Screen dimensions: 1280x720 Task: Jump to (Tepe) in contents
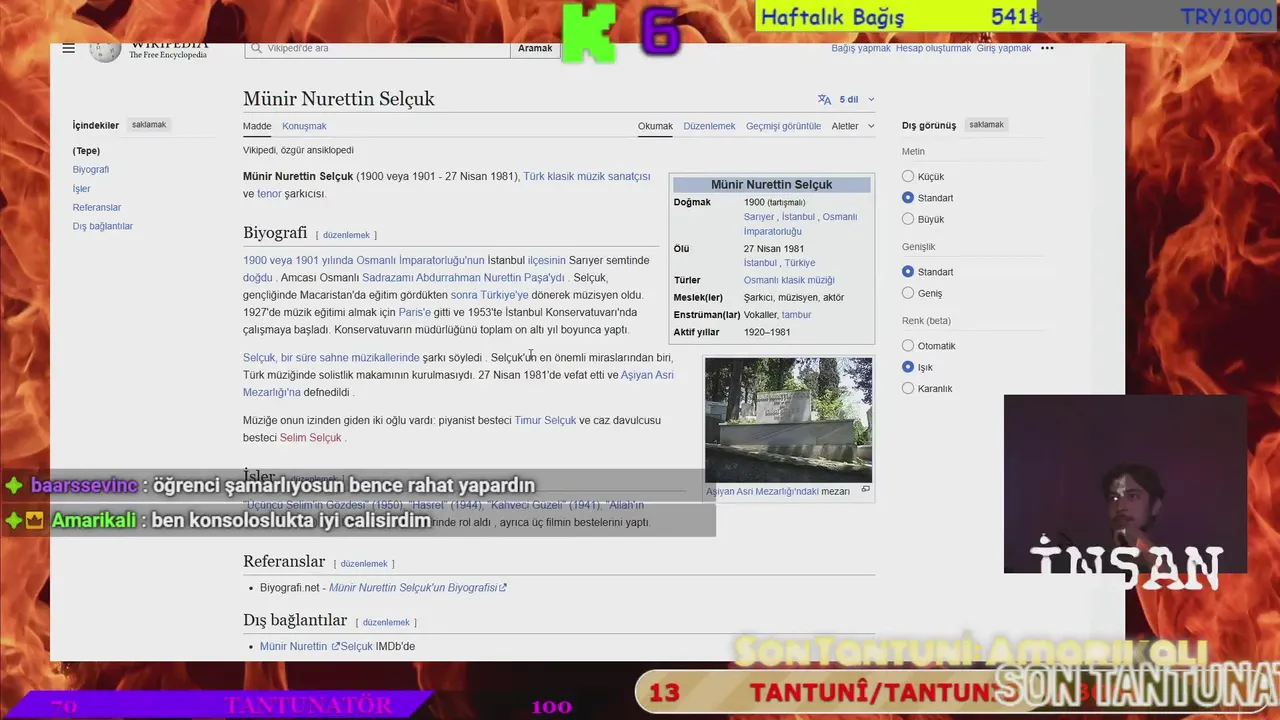[x=86, y=151]
